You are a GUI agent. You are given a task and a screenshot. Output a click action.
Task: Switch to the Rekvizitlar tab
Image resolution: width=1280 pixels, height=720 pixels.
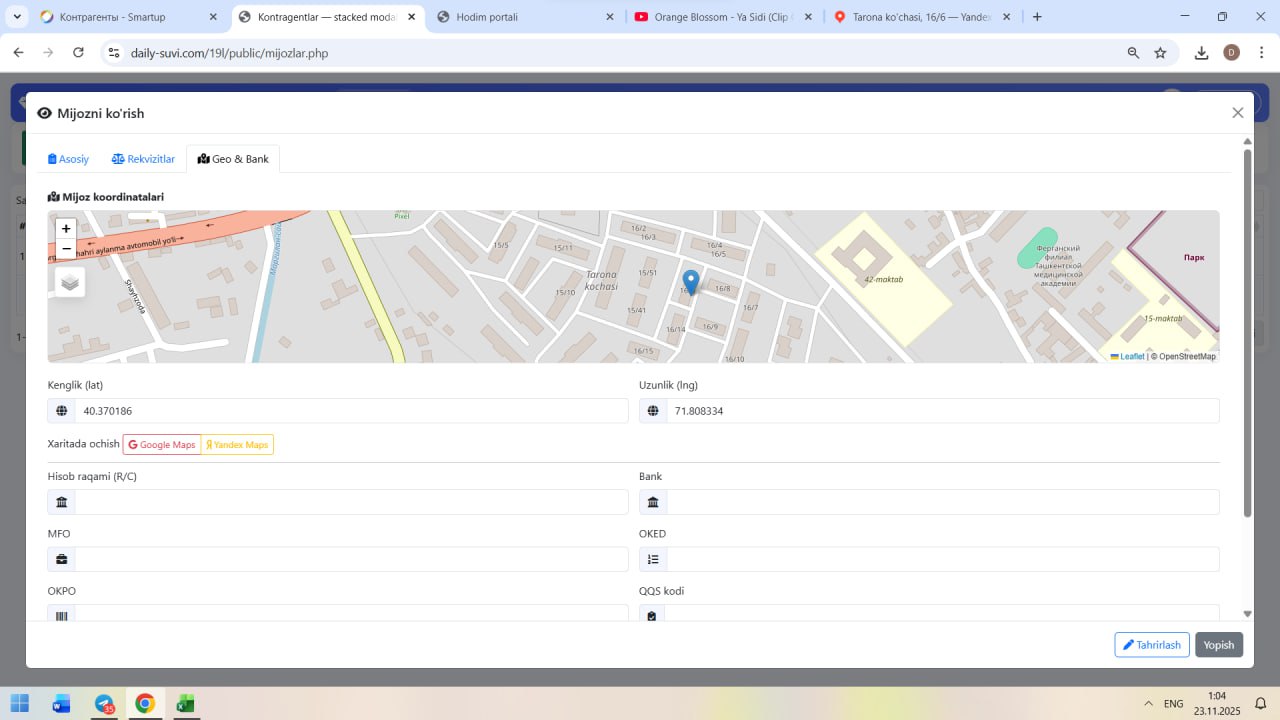[x=143, y=159]
